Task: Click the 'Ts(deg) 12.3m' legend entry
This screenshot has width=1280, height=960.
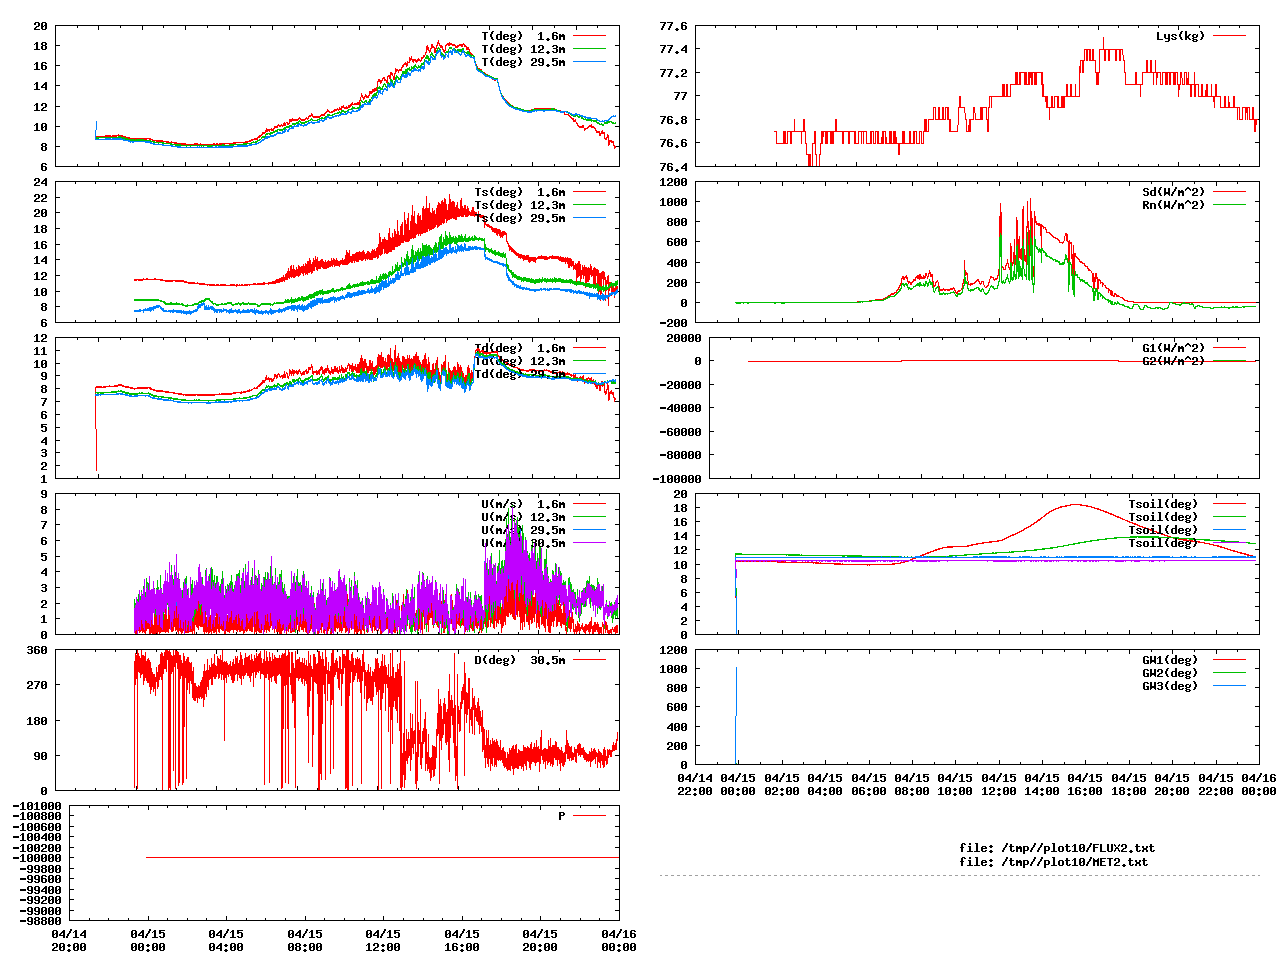Action: click(x=520, y=205)
